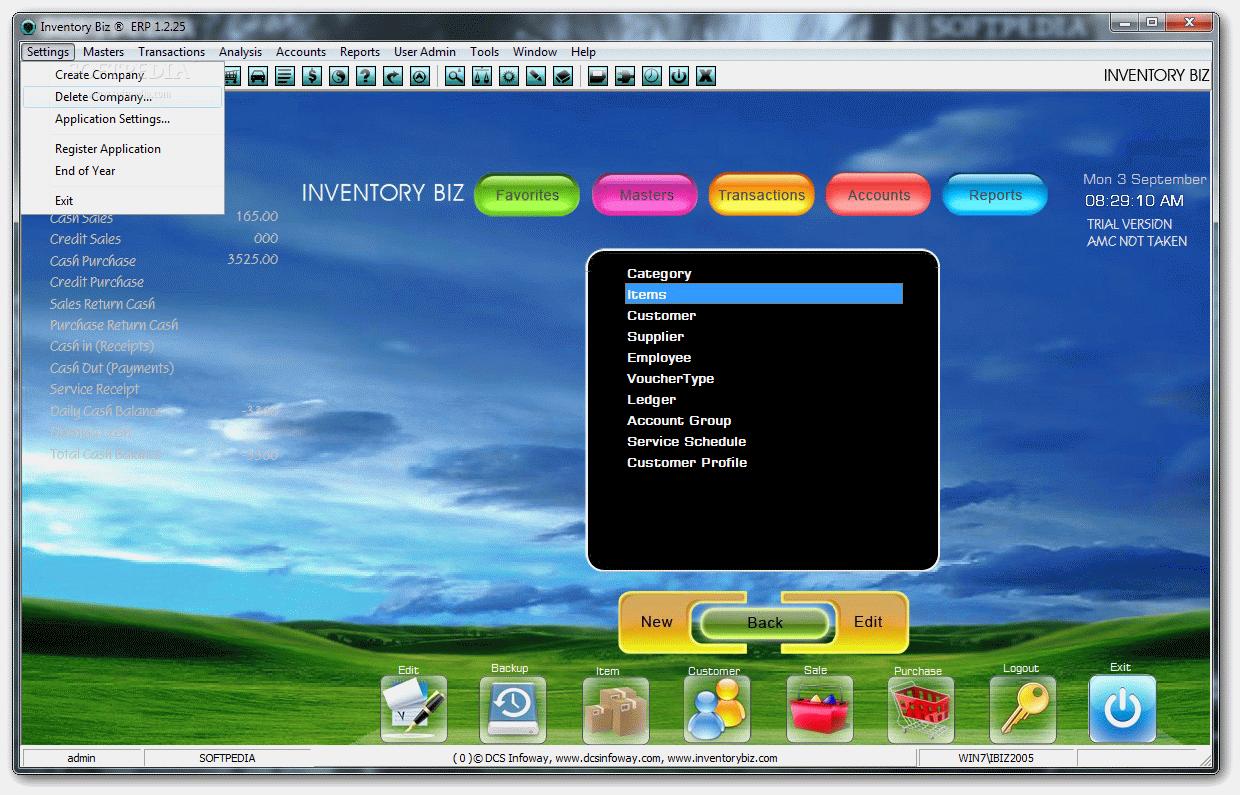The width and height of the screenshot is (1240, 795).
Task: Open the Masters menu in menu bar
Action: (x=104, y=52)
